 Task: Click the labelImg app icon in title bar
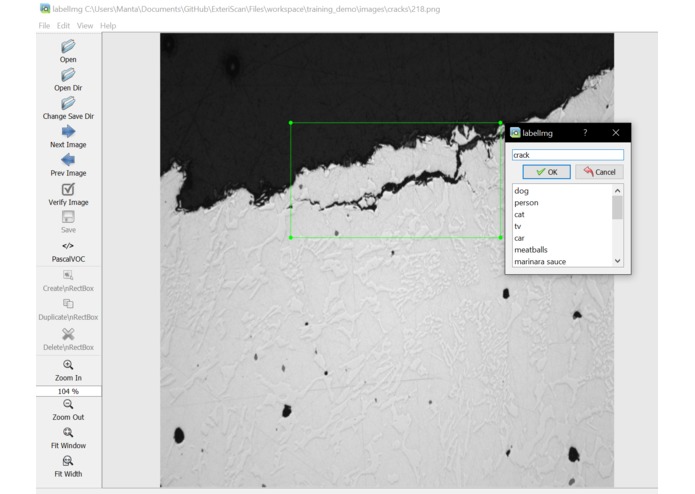pyautogui.click(x=45, y=8)
